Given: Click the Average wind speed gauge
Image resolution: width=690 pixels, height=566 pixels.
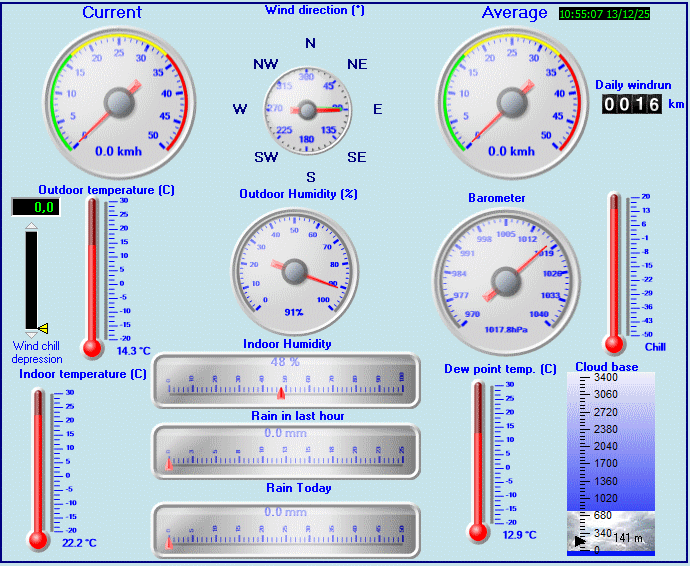Looking at the screenshot, I should [x=511, y=102].
